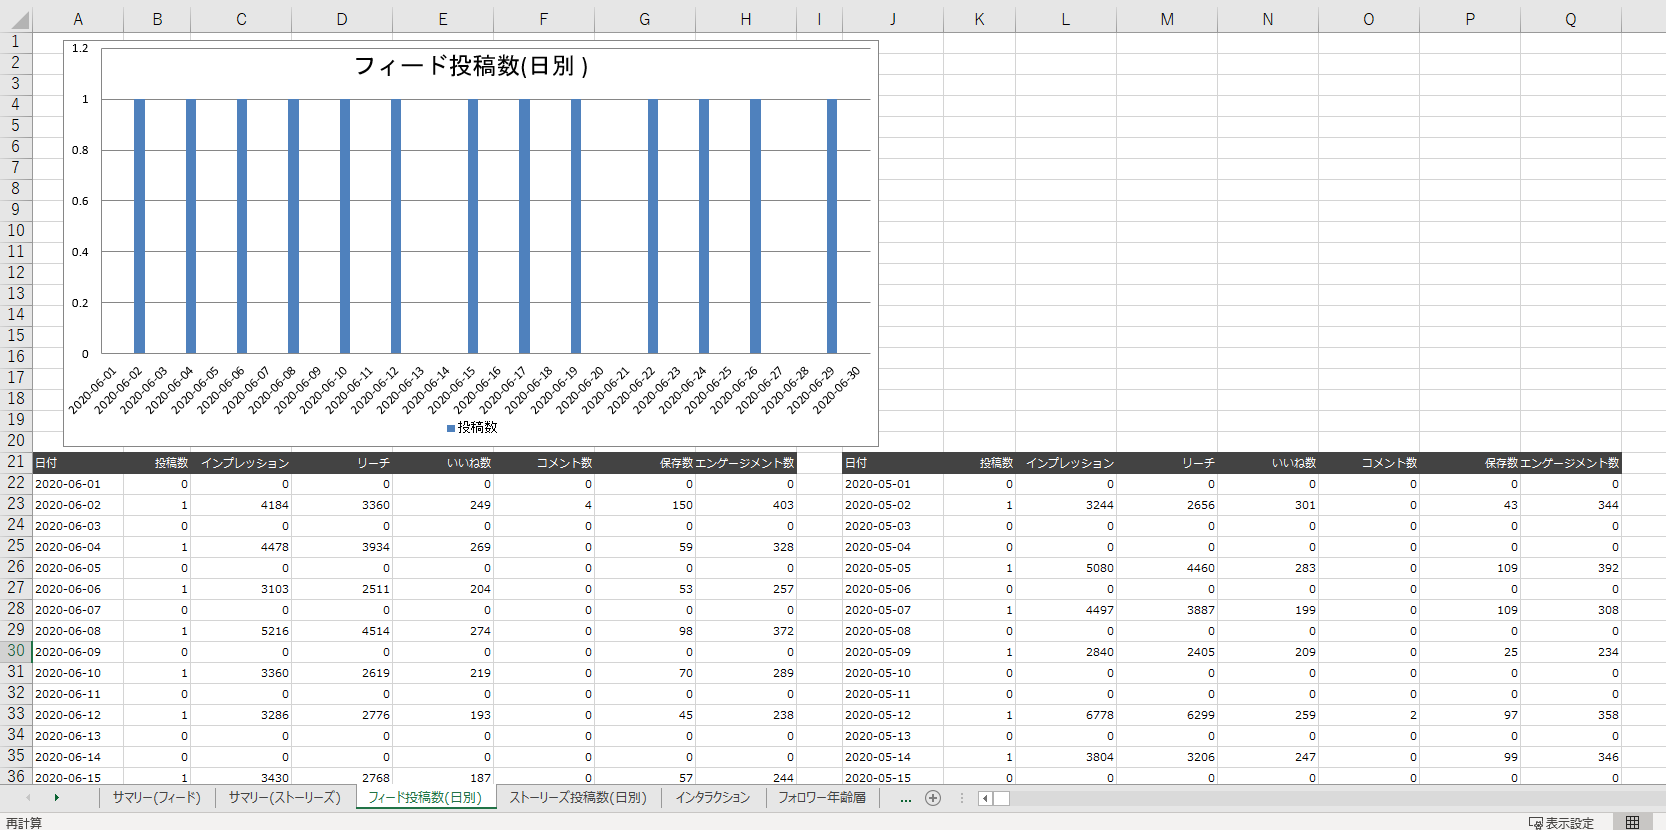Image resolution: width=1666 pixels, height=830 pixels.
Task: Click the chart title フィード投稿数(日別)
Action: click(471, 66)
